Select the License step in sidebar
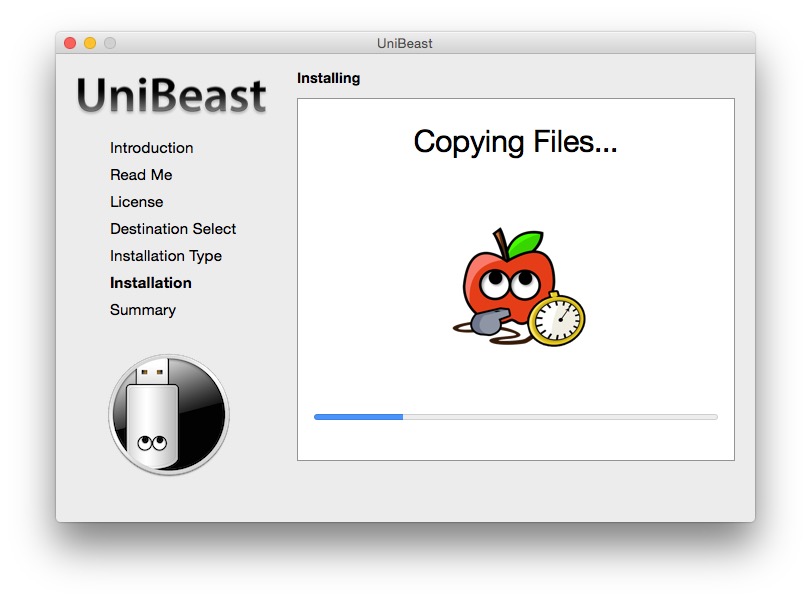Screen dimensions: 811x602 [136, 202]
